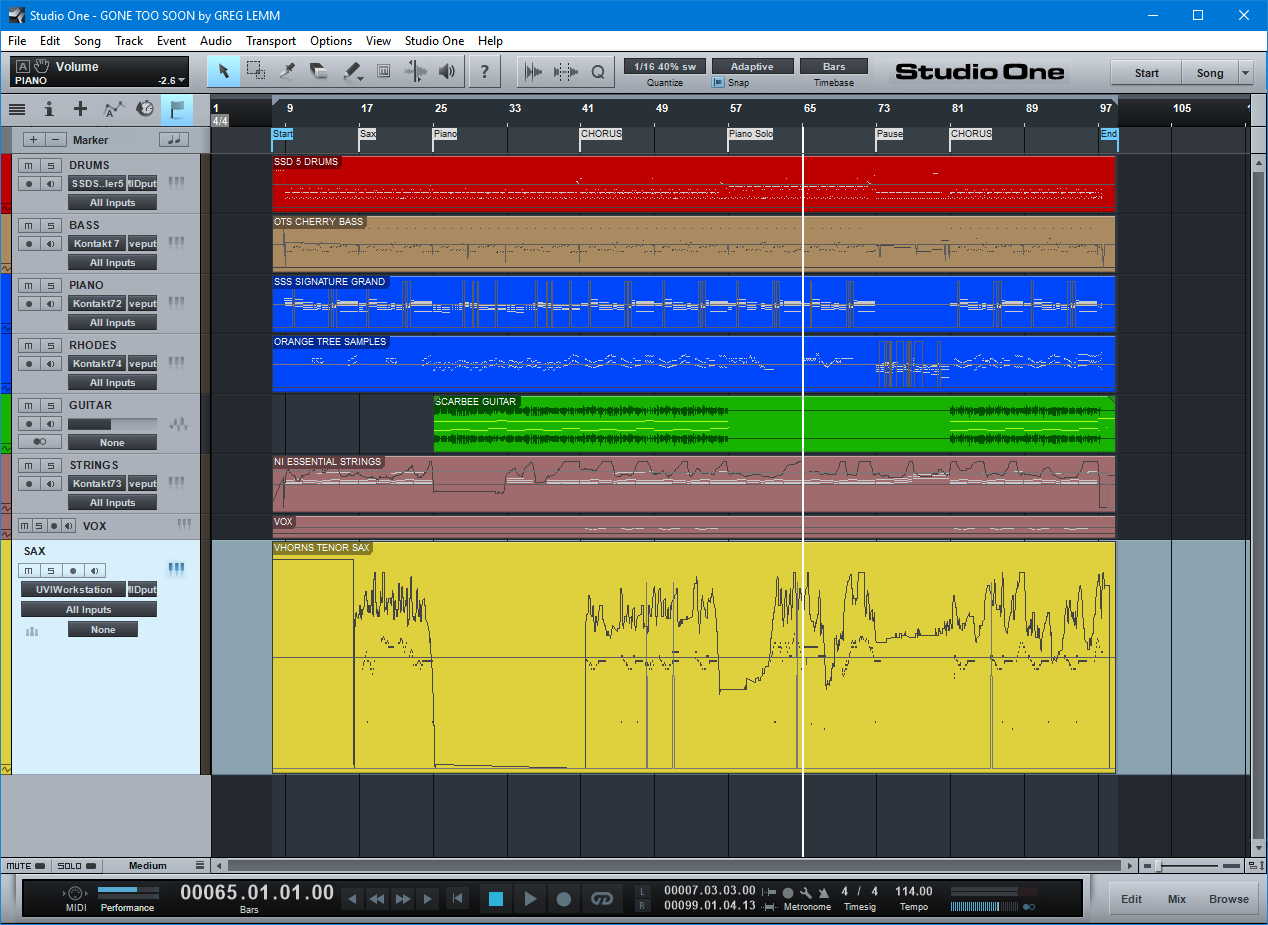
Task: Select the Bend tool
Action: coord(415,71)
